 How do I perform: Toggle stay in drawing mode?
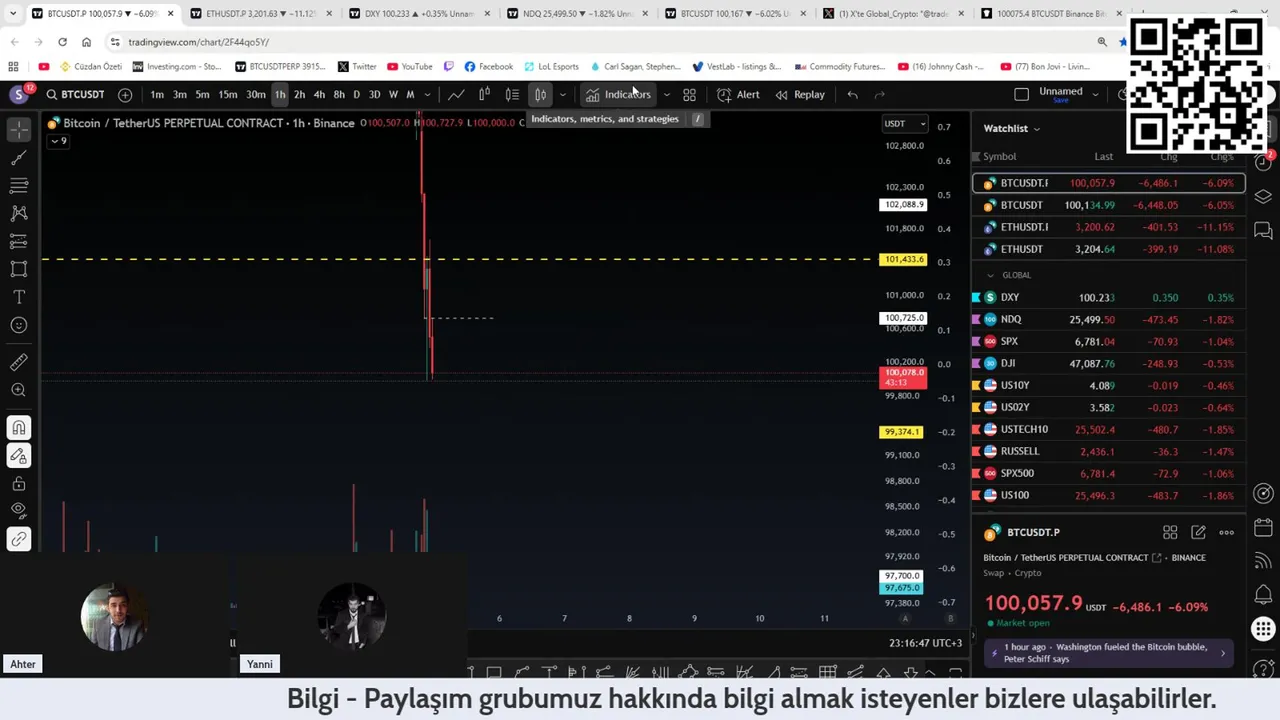pyautogui.click(x=18, y=456)
